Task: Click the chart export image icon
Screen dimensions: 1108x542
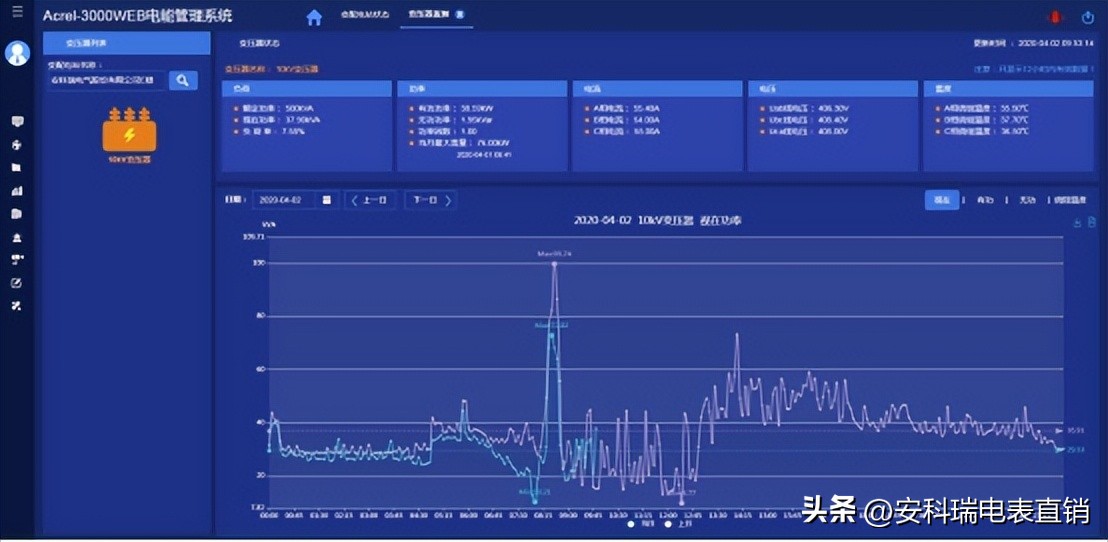Action: coord(1078,223)
